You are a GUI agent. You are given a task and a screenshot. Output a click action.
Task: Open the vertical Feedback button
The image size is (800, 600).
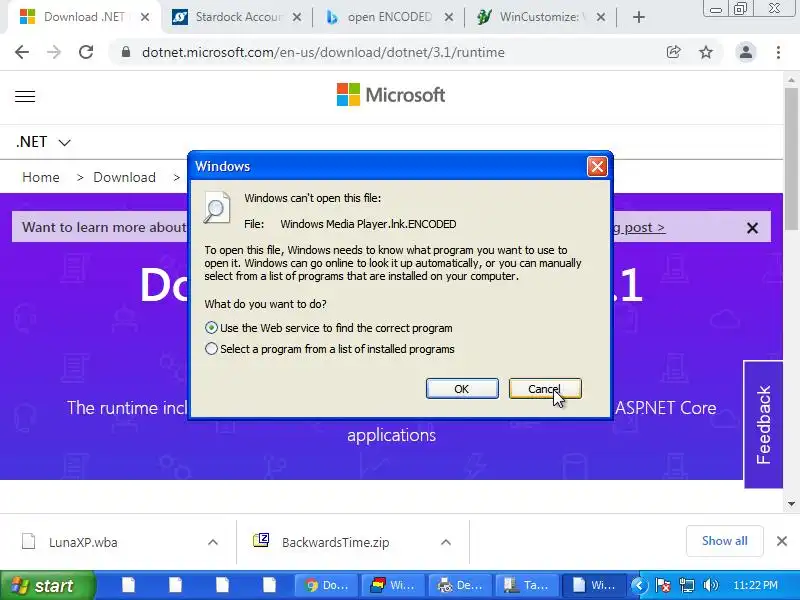pyautogui.click(x=763, y=424)
